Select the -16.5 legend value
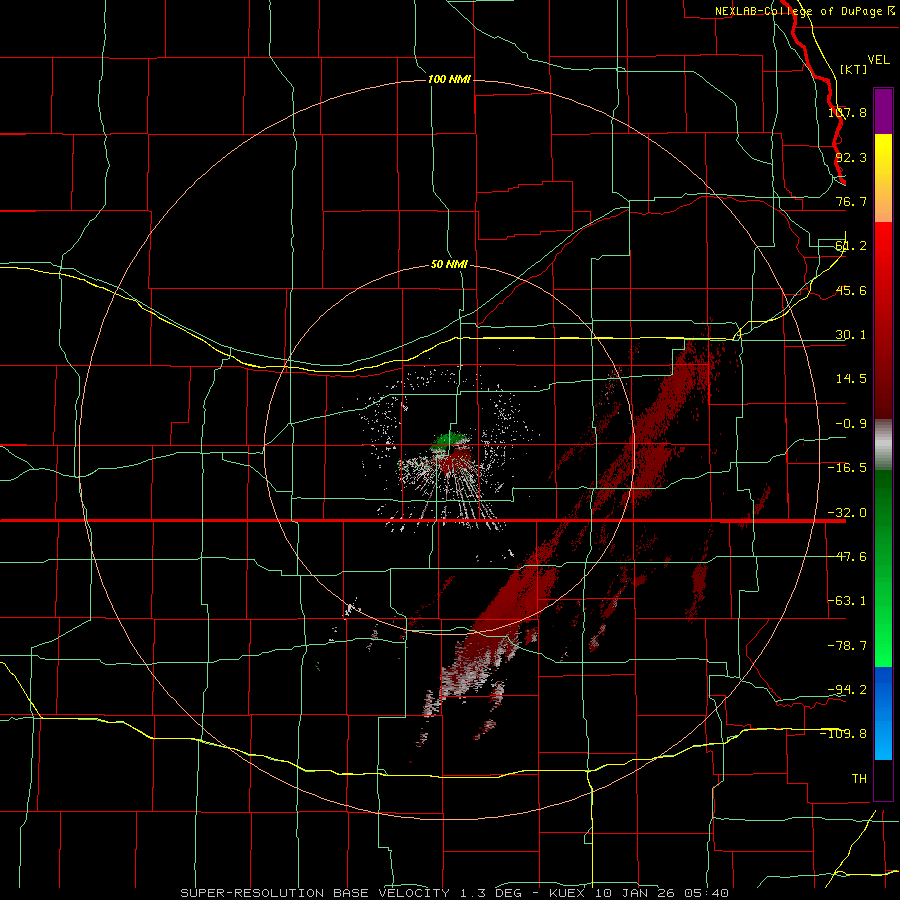 pos(847,468)
